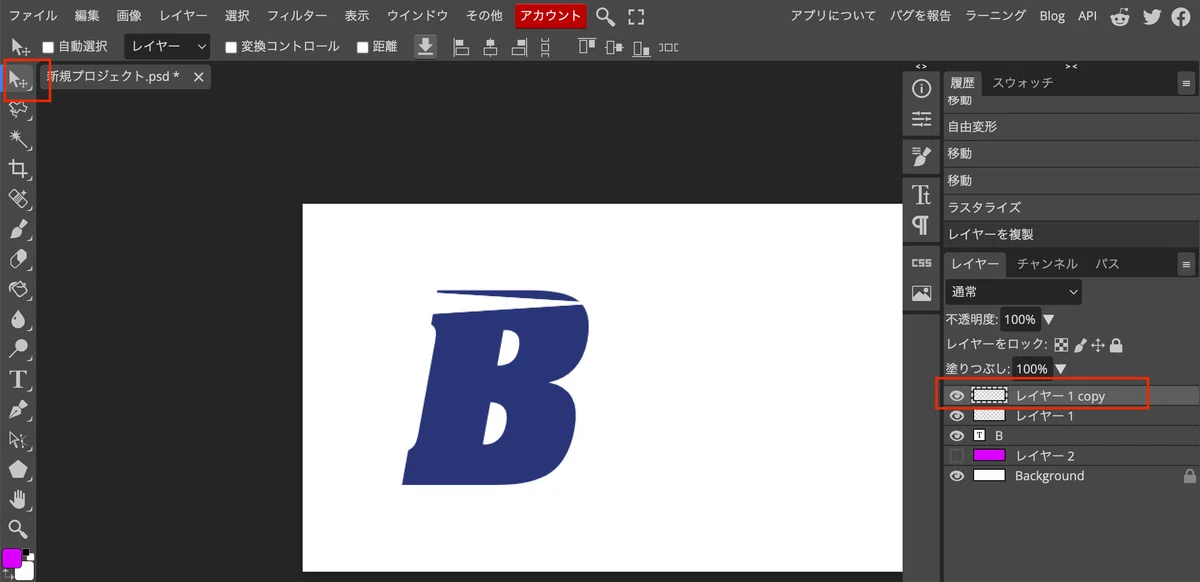Enable the 変換コントロール checkbox
Screen dimensions: 1200x582
231,47
